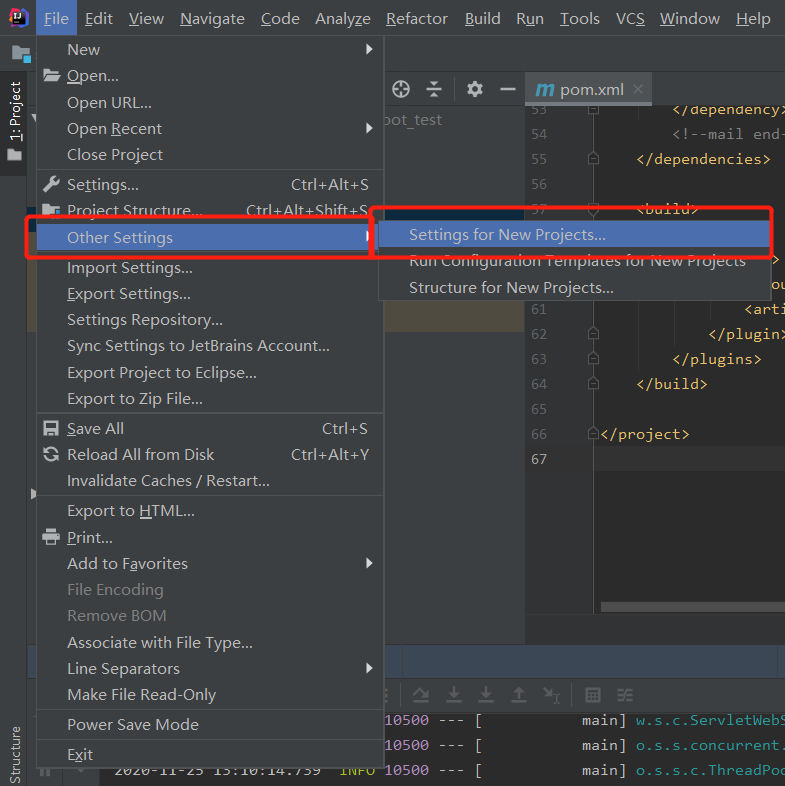Select Settings for New Projects
This screenshot has width=785, height=786.
pos(574,235)
